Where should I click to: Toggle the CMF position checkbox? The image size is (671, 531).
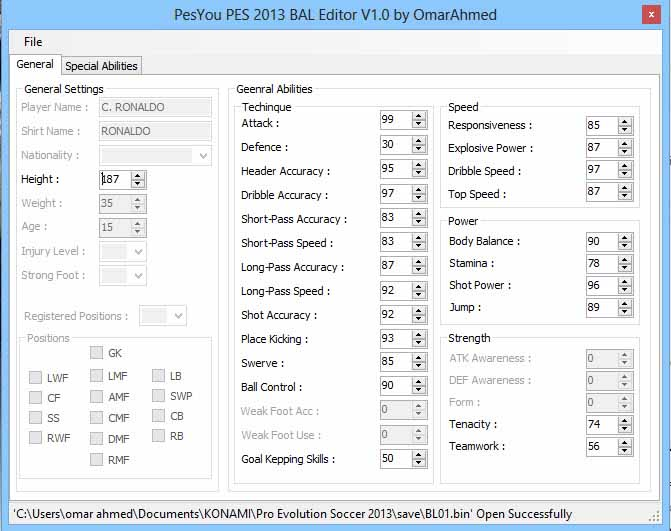(97, 417)
